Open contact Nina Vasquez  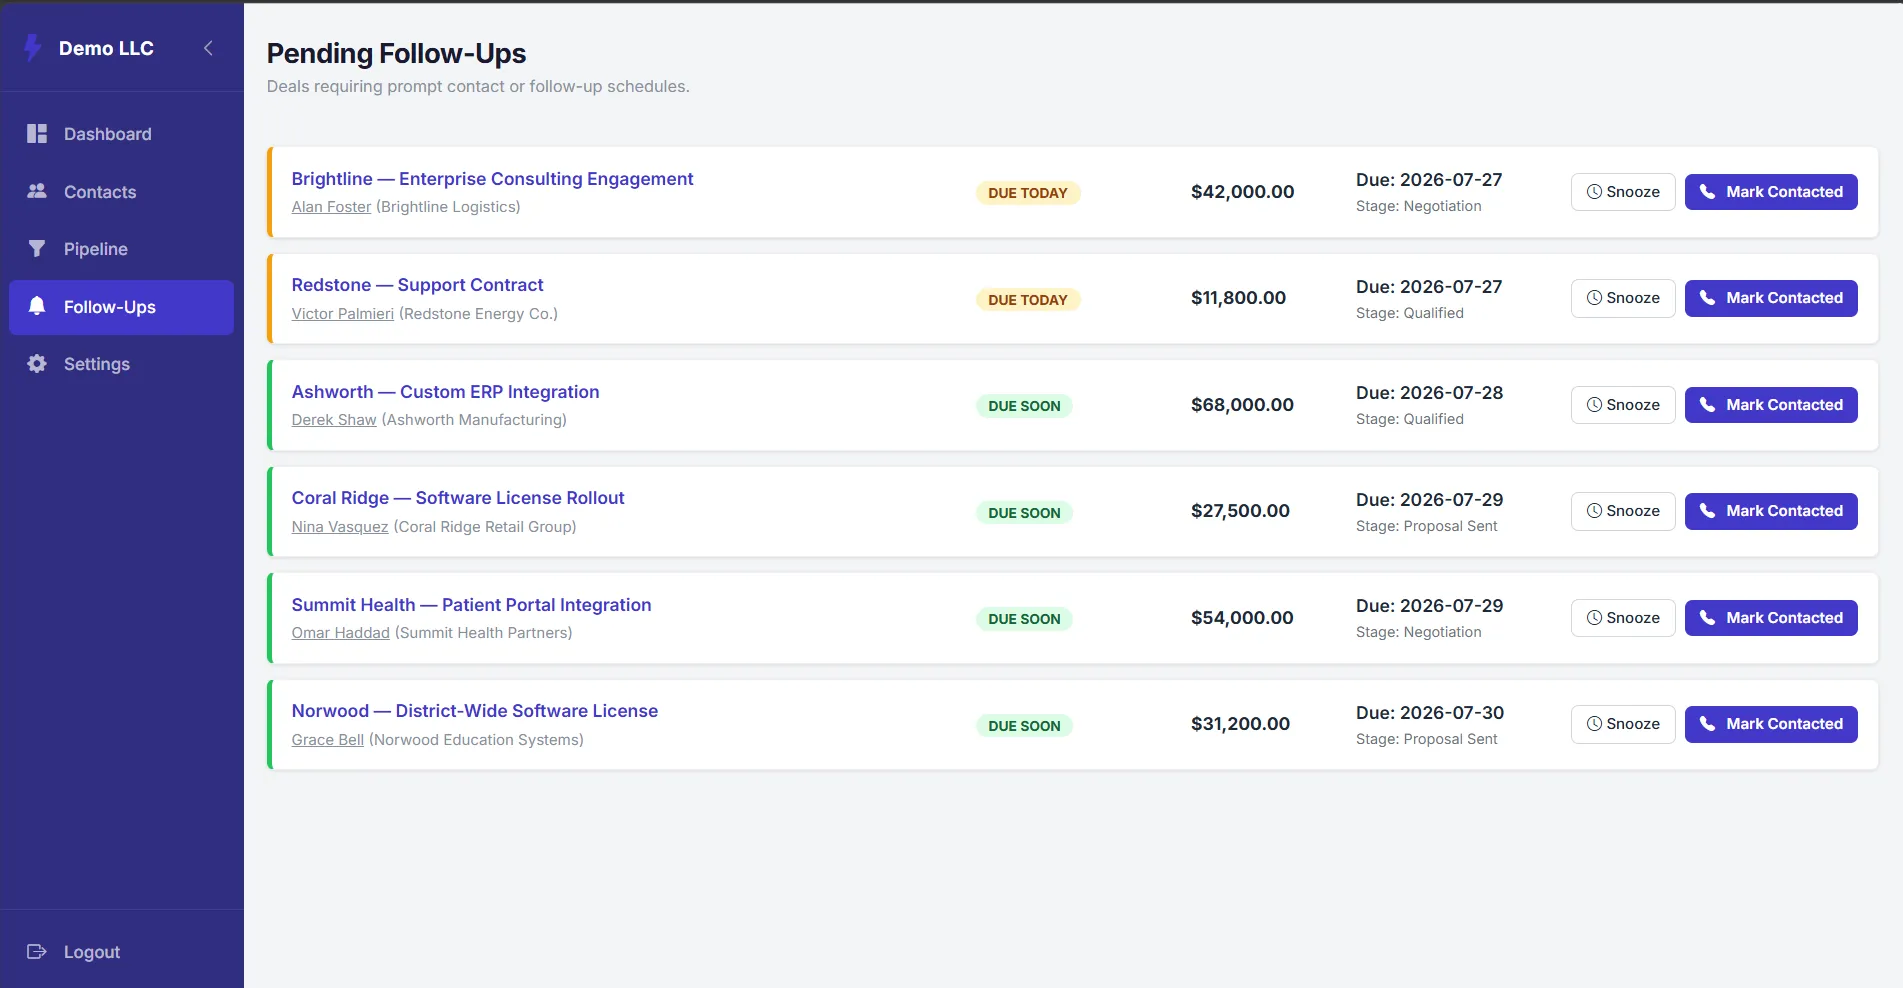(x=339, y=527)
